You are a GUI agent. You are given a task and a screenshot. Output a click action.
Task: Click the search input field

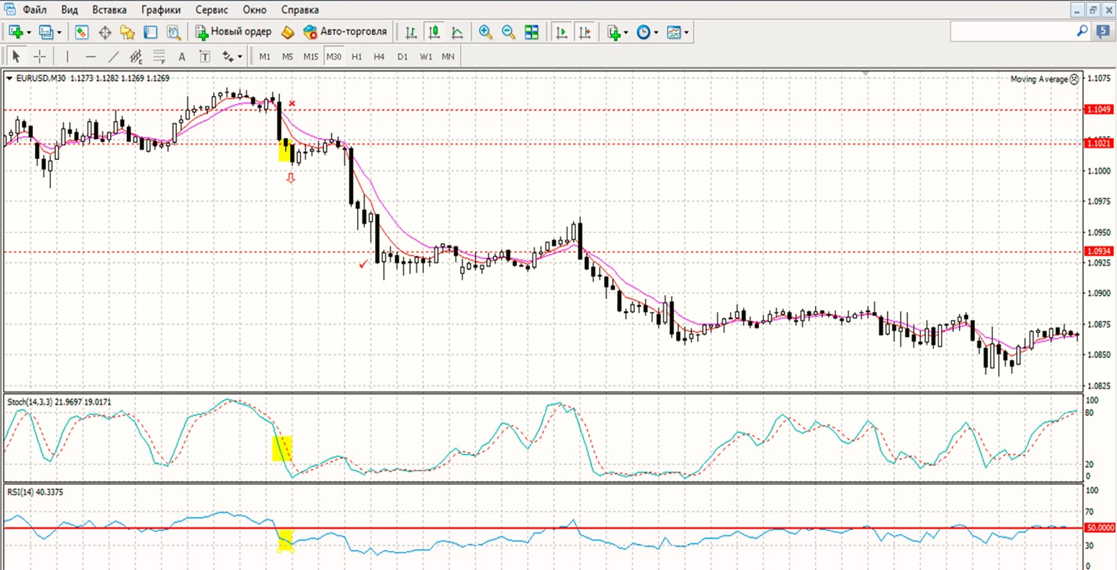1012,32
